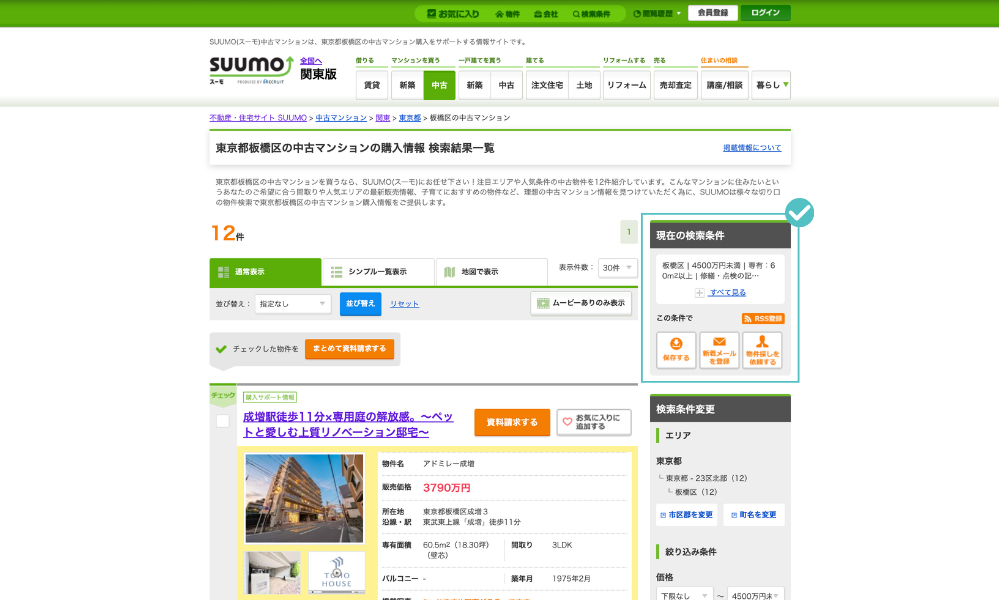Open the リフォーム navigation tab
The width and height of the screenshot is (1000, 600).
click(x=626, y=85)
